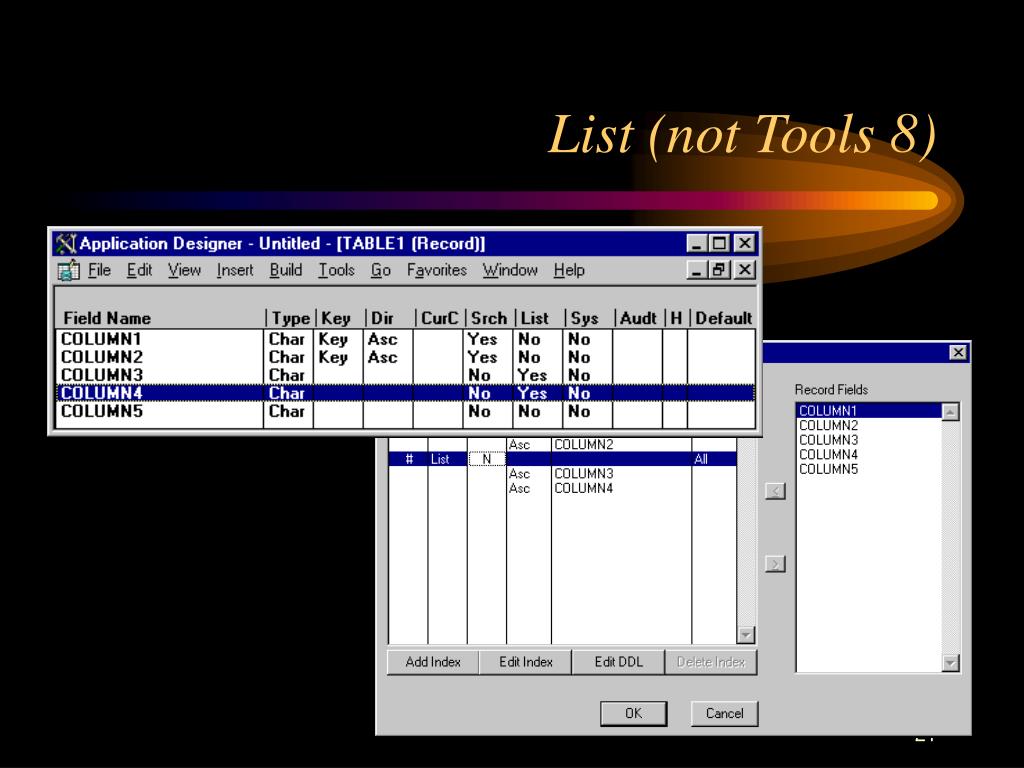1024x768 pixels.
Task: Select highlighted COLUMN4 in the record field grid
Action: pyautogui.click(x=101, y=393)
